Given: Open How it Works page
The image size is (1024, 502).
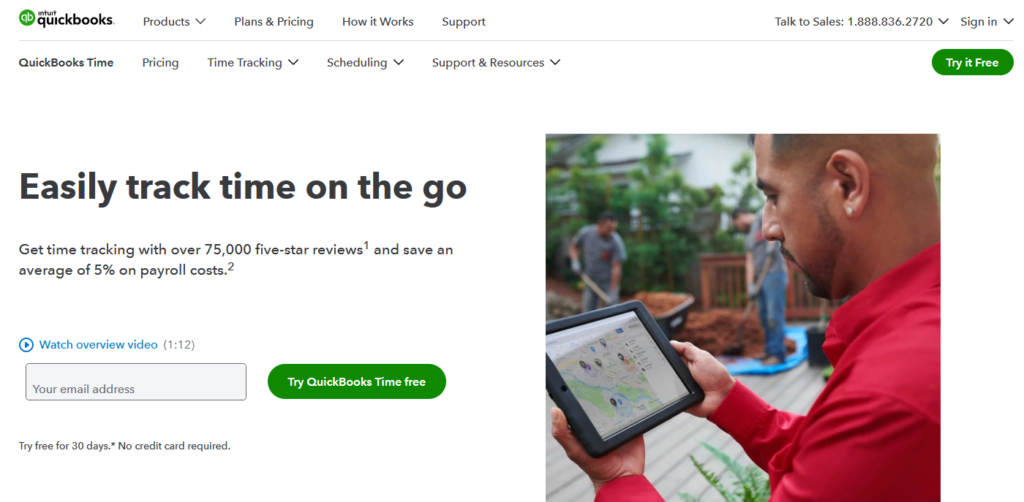Looking at the screenshot, I should pos(377,22).
